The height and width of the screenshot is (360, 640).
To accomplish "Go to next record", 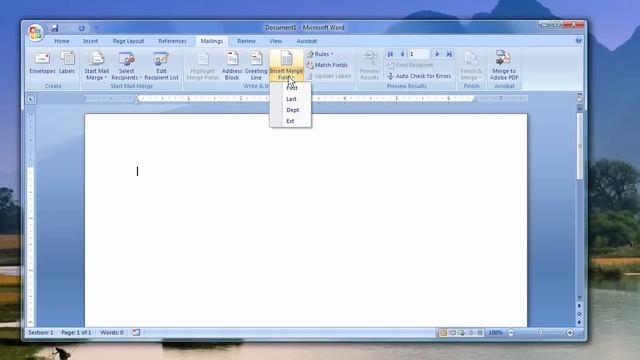I will (x=437, y=54).
